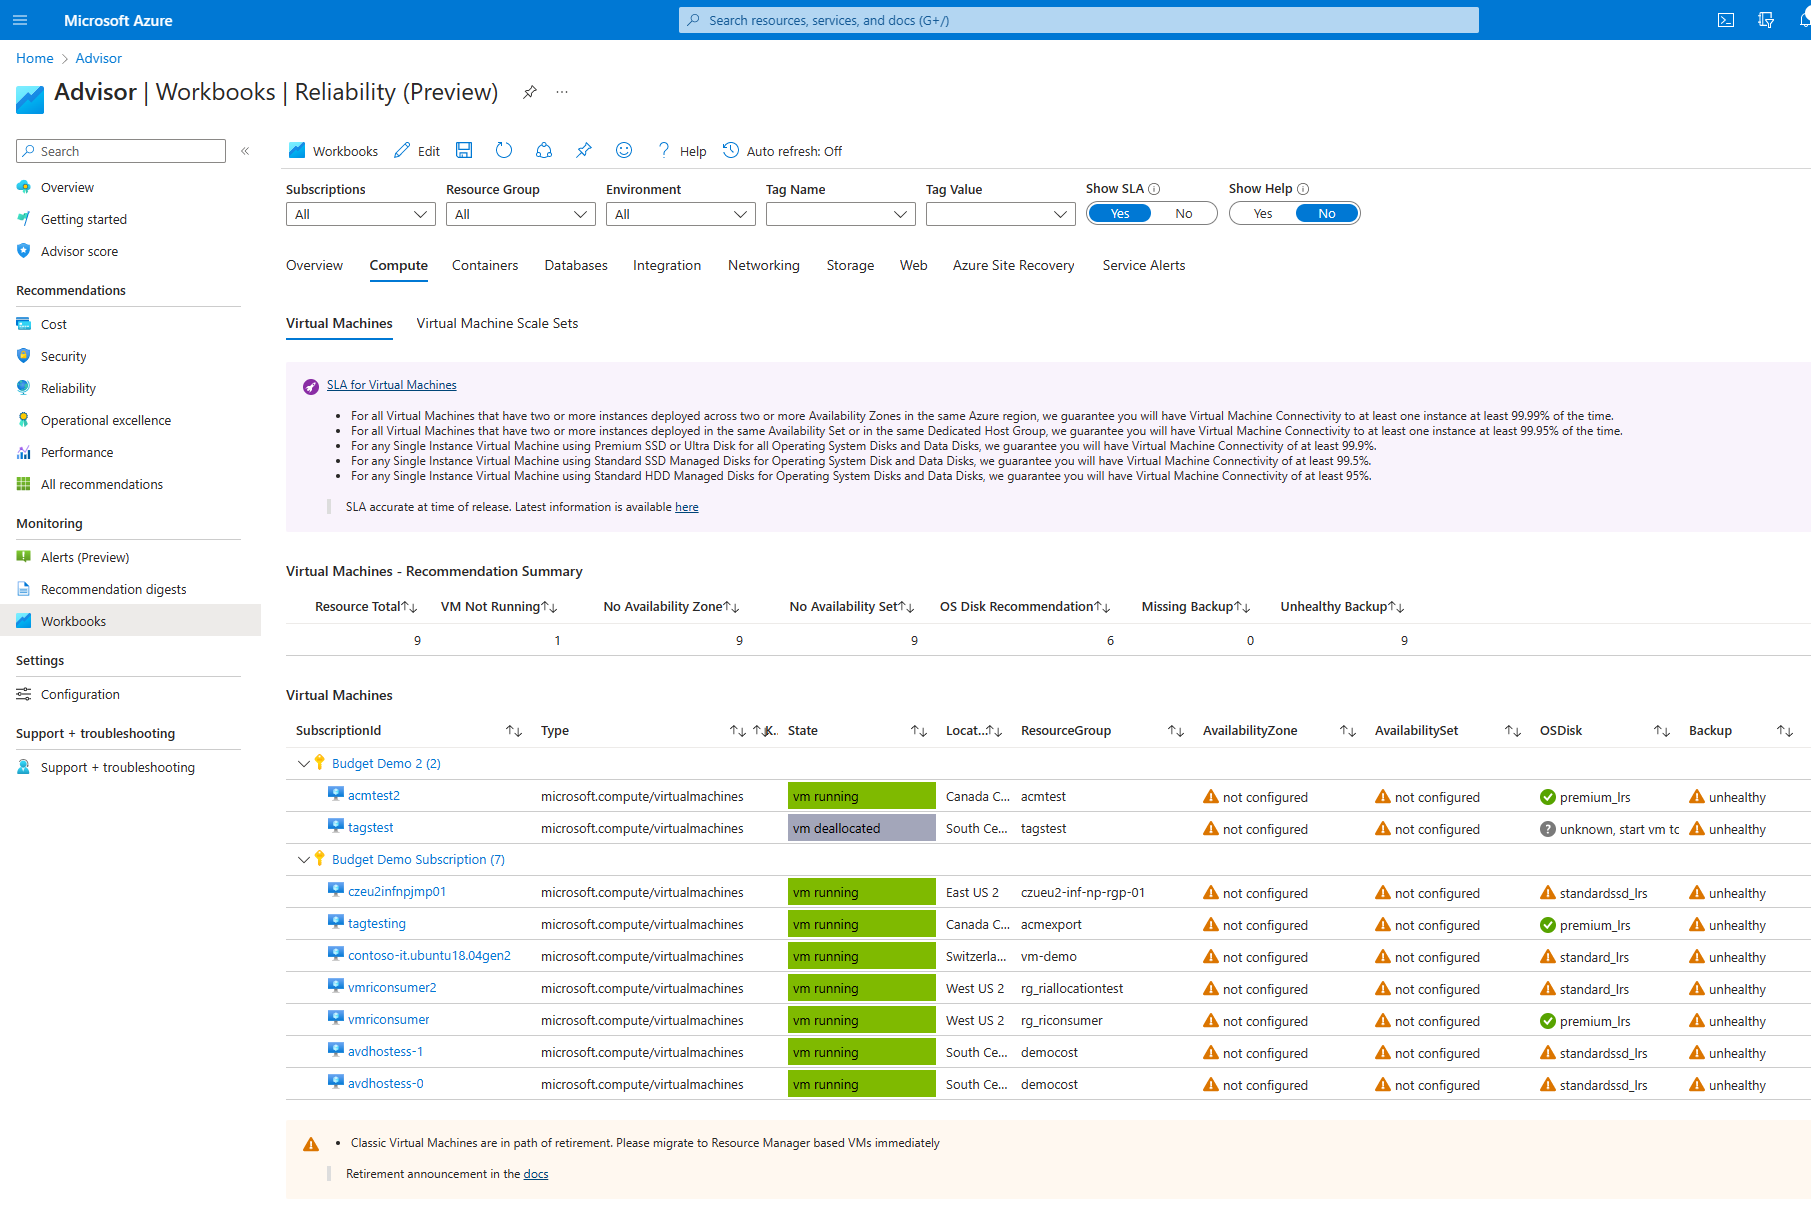
Task: Switch to the Overview tab
Action: point(314,265)
